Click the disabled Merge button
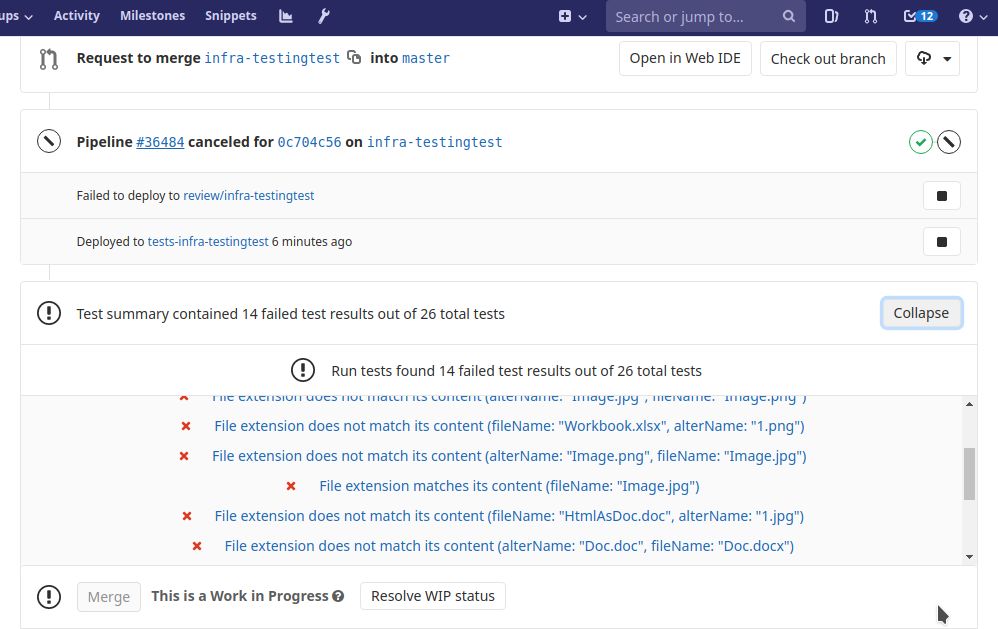 click(109, 597)
